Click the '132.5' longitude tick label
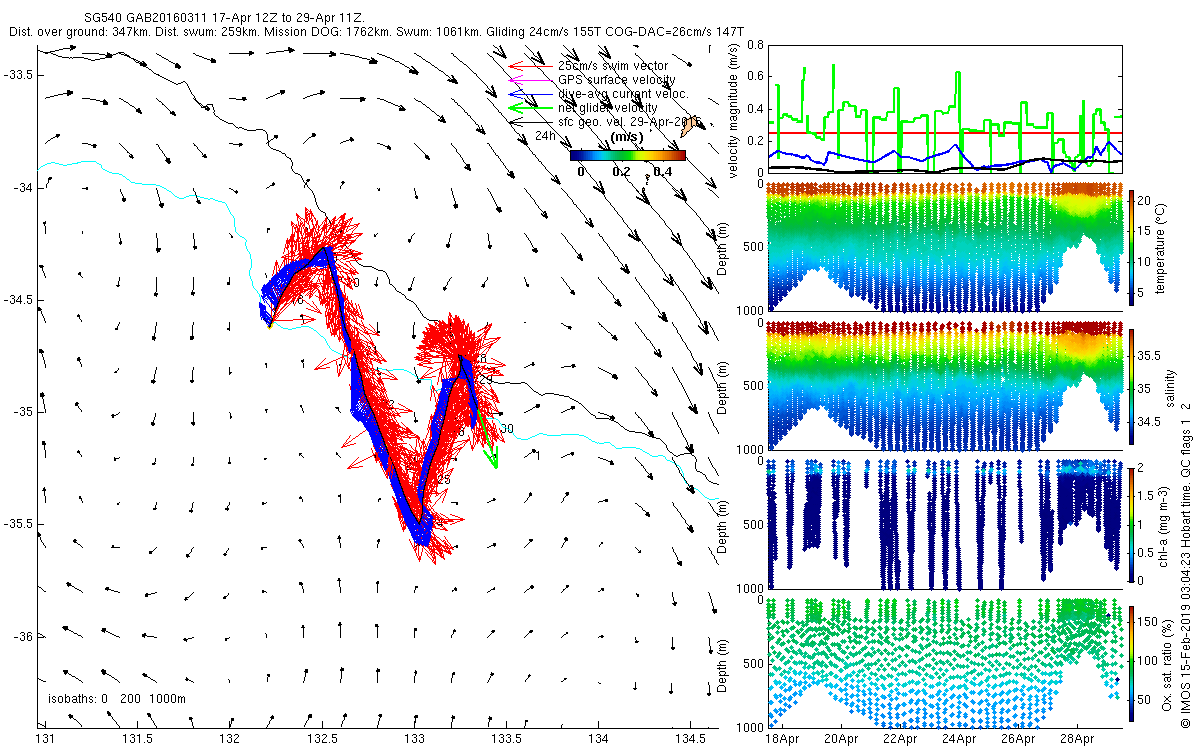 click(322, 738)
